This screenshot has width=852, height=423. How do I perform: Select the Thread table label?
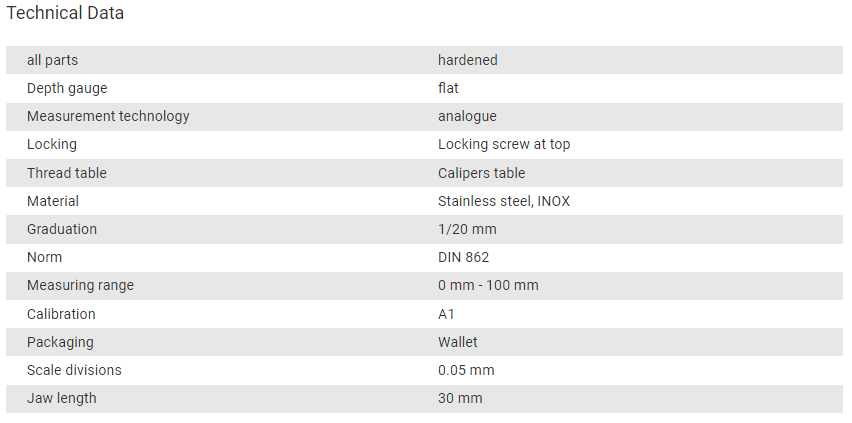67,173
